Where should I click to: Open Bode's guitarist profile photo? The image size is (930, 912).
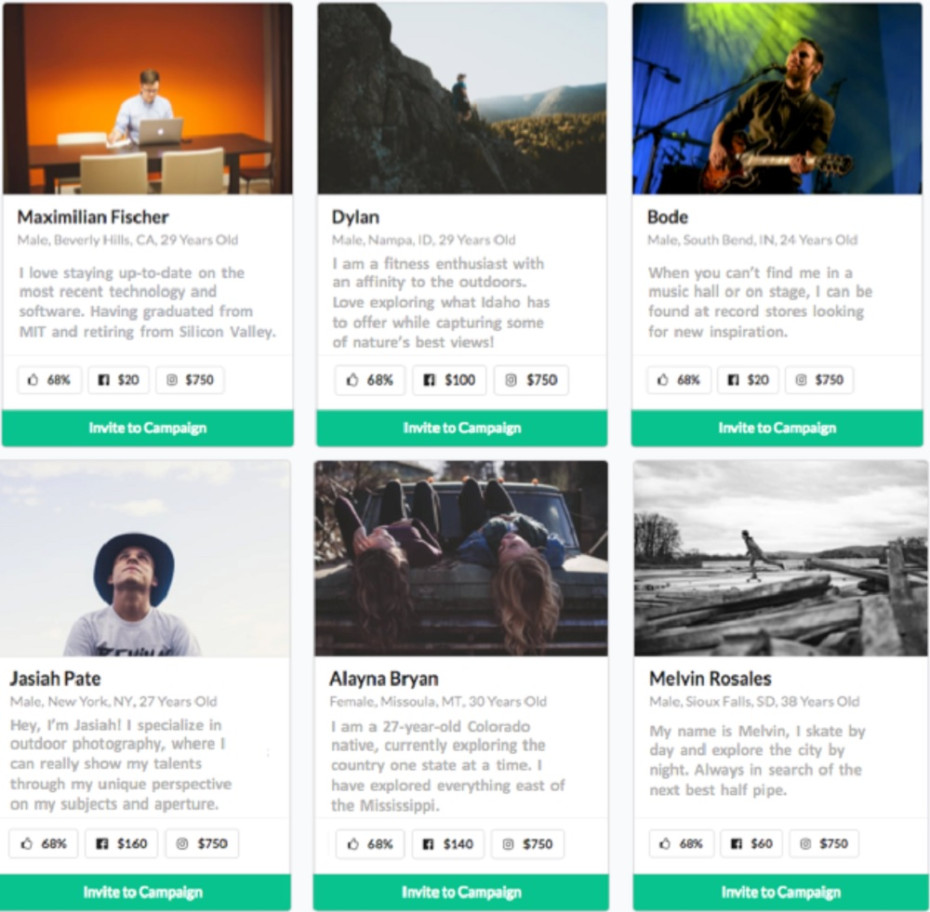[777, 98]
